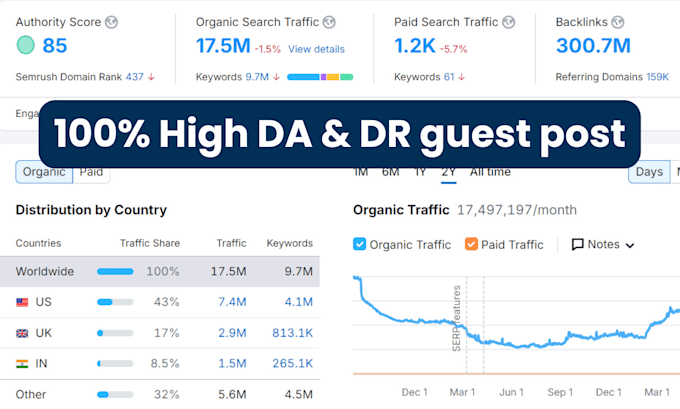Click the UK flag icon
This screenshot has height=409, width=680.
tap(22, 333)
